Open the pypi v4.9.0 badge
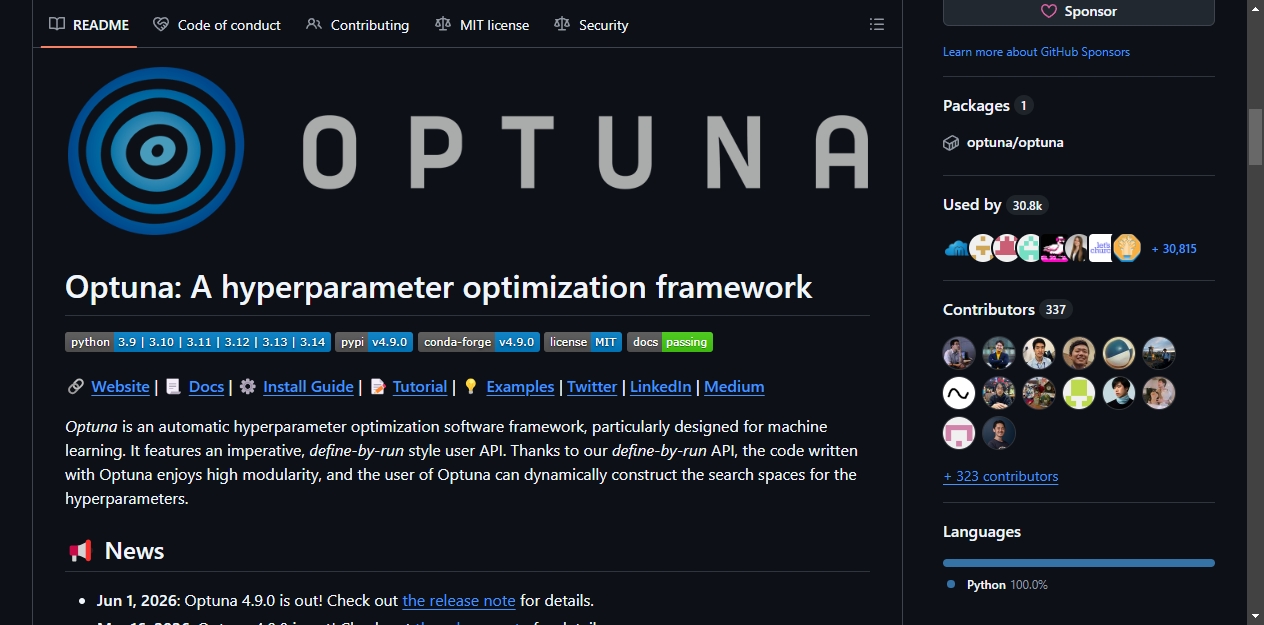The width and height of the screenshot is (1264, 625). coord(374,342)
